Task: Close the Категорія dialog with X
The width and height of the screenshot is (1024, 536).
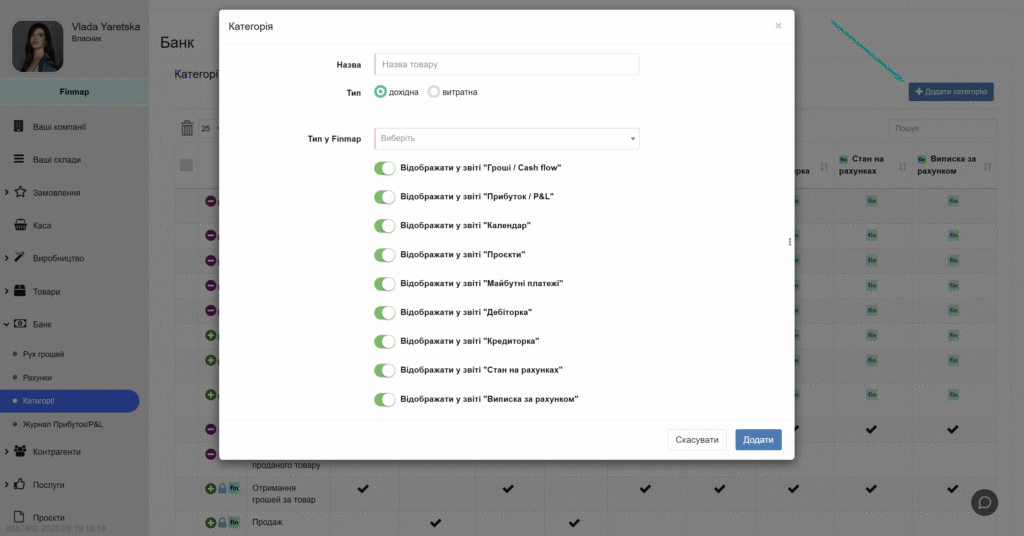Action: click(778, 26)
